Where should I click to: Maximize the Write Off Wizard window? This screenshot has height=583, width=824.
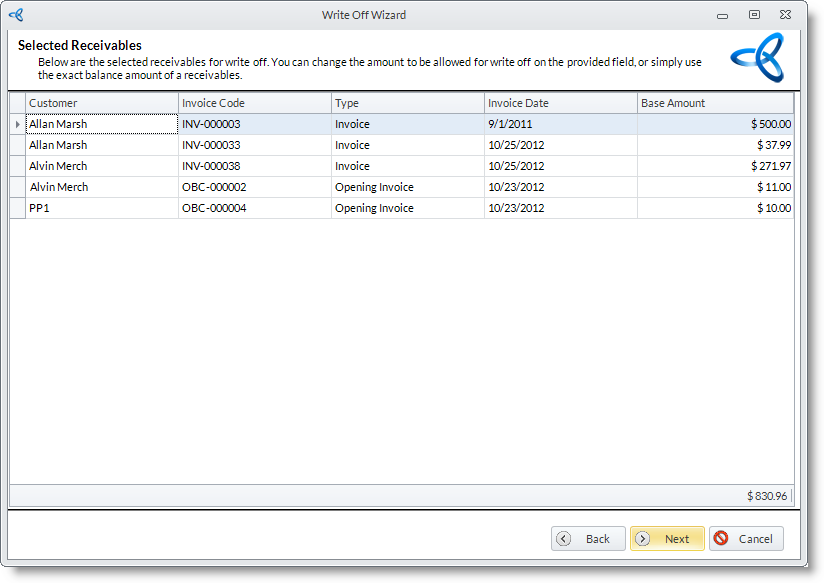754,15
